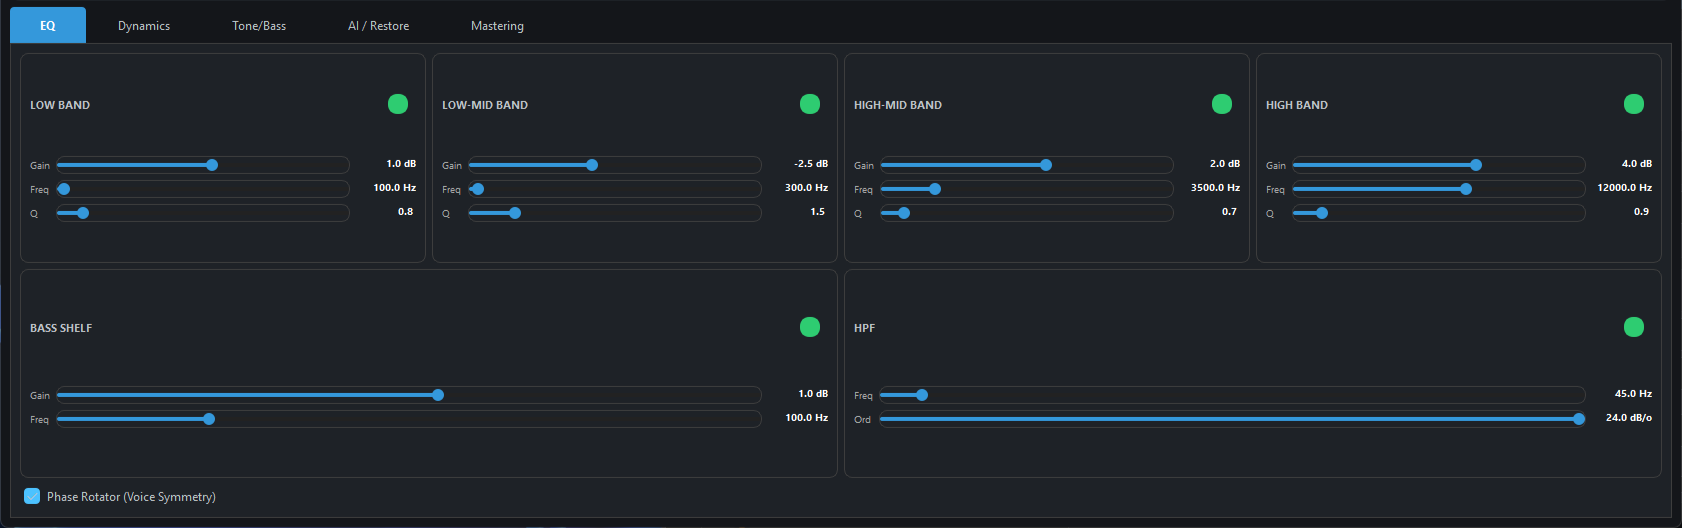1682x528 pixels.
Task: Toggle the Low Band green enable indicator
Action: [398, 104]
